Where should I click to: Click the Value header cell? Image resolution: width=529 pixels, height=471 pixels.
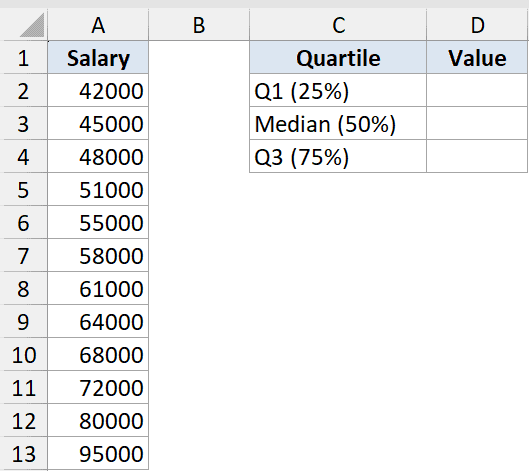click(477, 57)
